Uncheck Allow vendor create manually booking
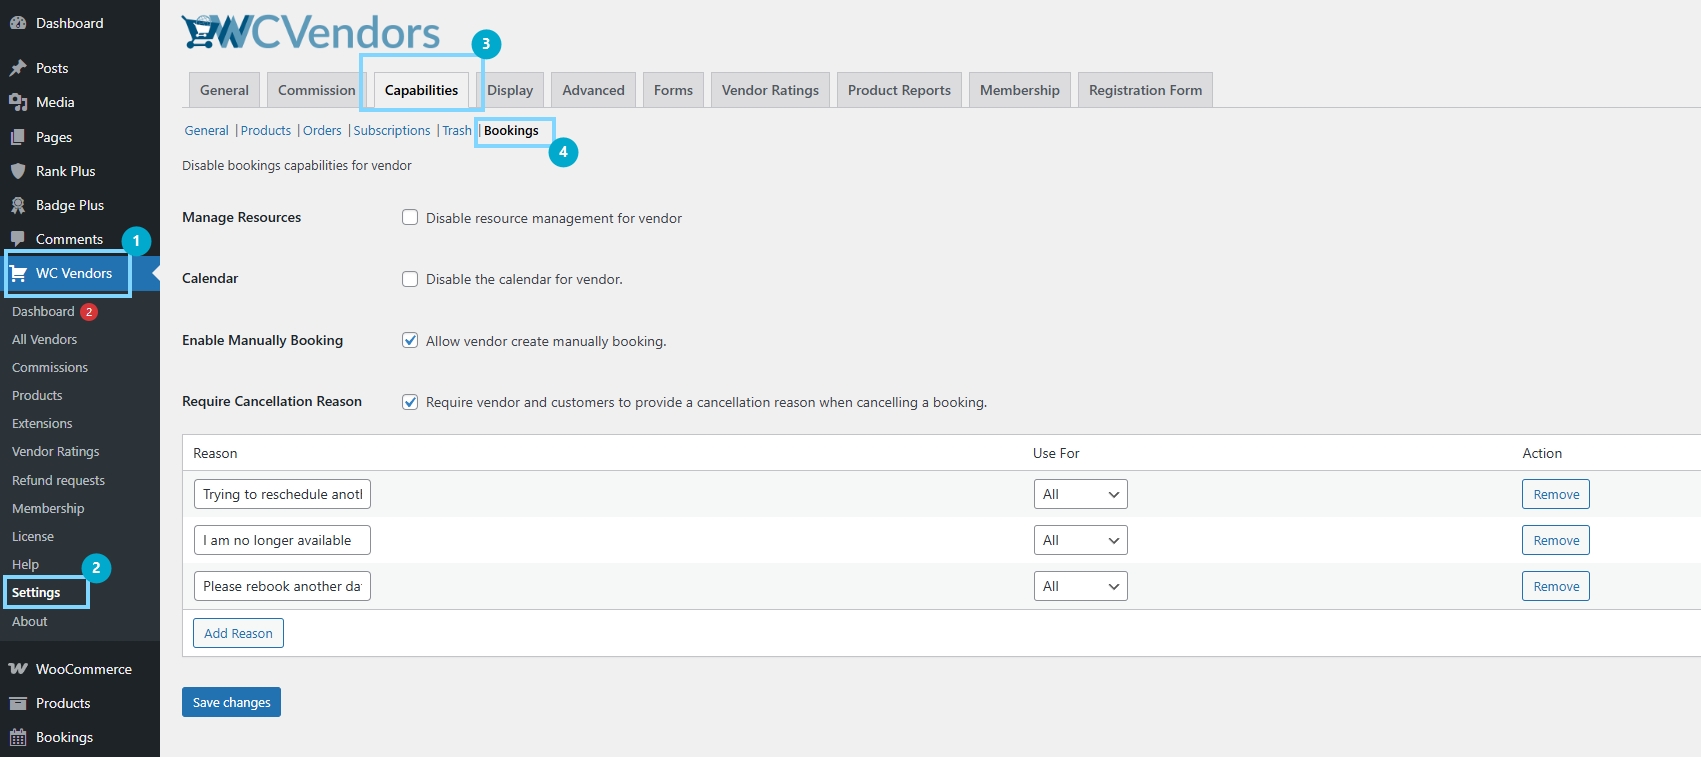Screen dimensions: 1701x757 [410, 340]
